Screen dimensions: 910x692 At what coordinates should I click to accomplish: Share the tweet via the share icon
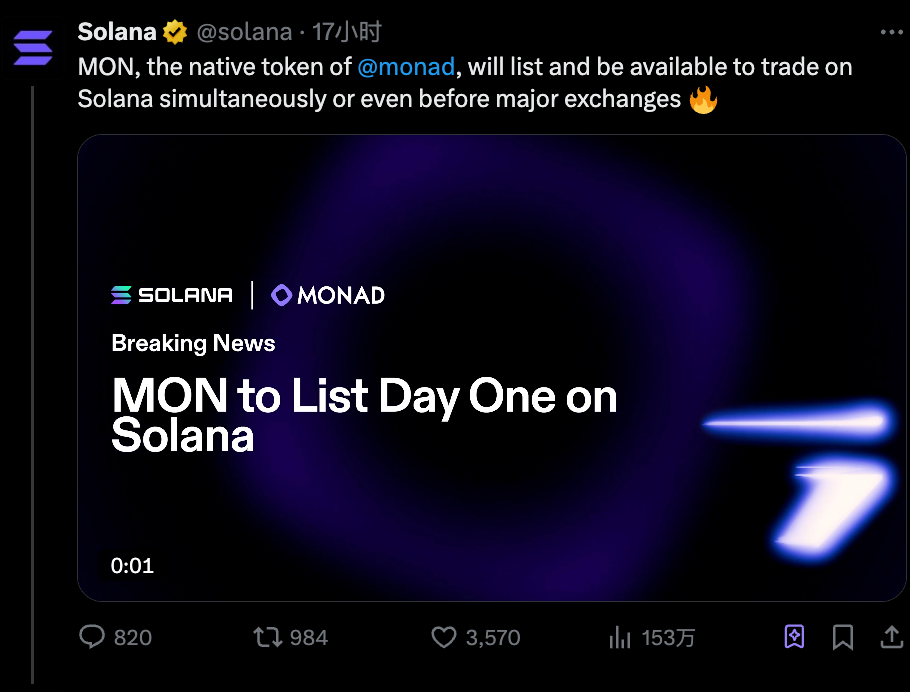[x=891, y=636]
